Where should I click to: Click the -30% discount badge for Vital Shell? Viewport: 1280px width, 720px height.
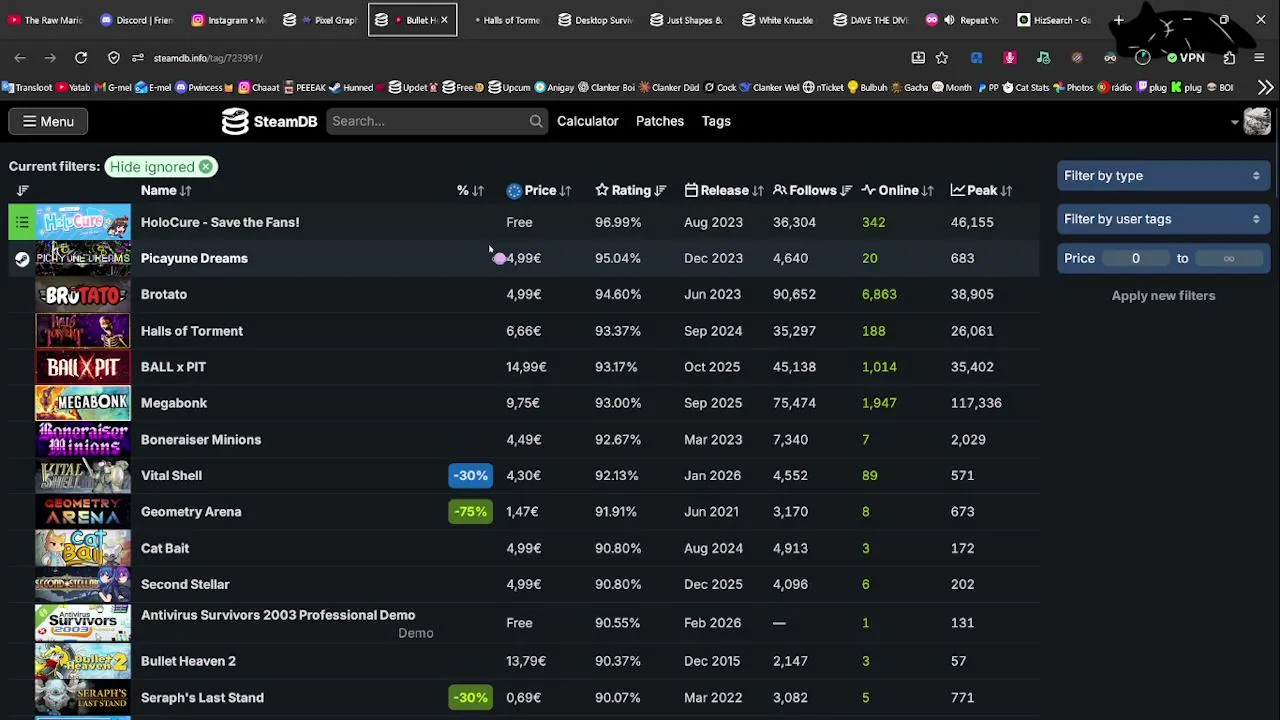point(470,476)
